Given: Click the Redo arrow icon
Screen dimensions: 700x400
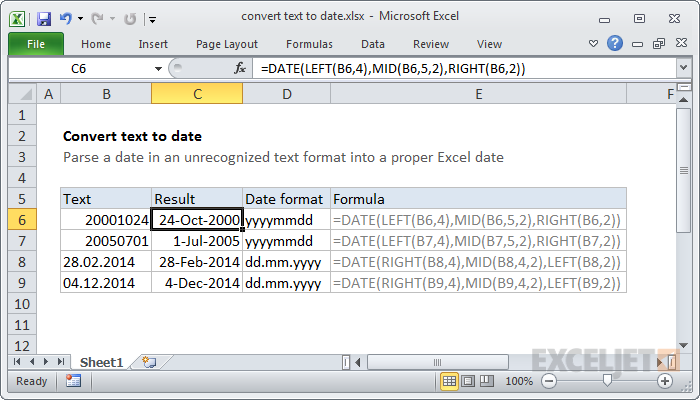Looking at the screenshot, I should pyautogui.click(x=97, y=19).
